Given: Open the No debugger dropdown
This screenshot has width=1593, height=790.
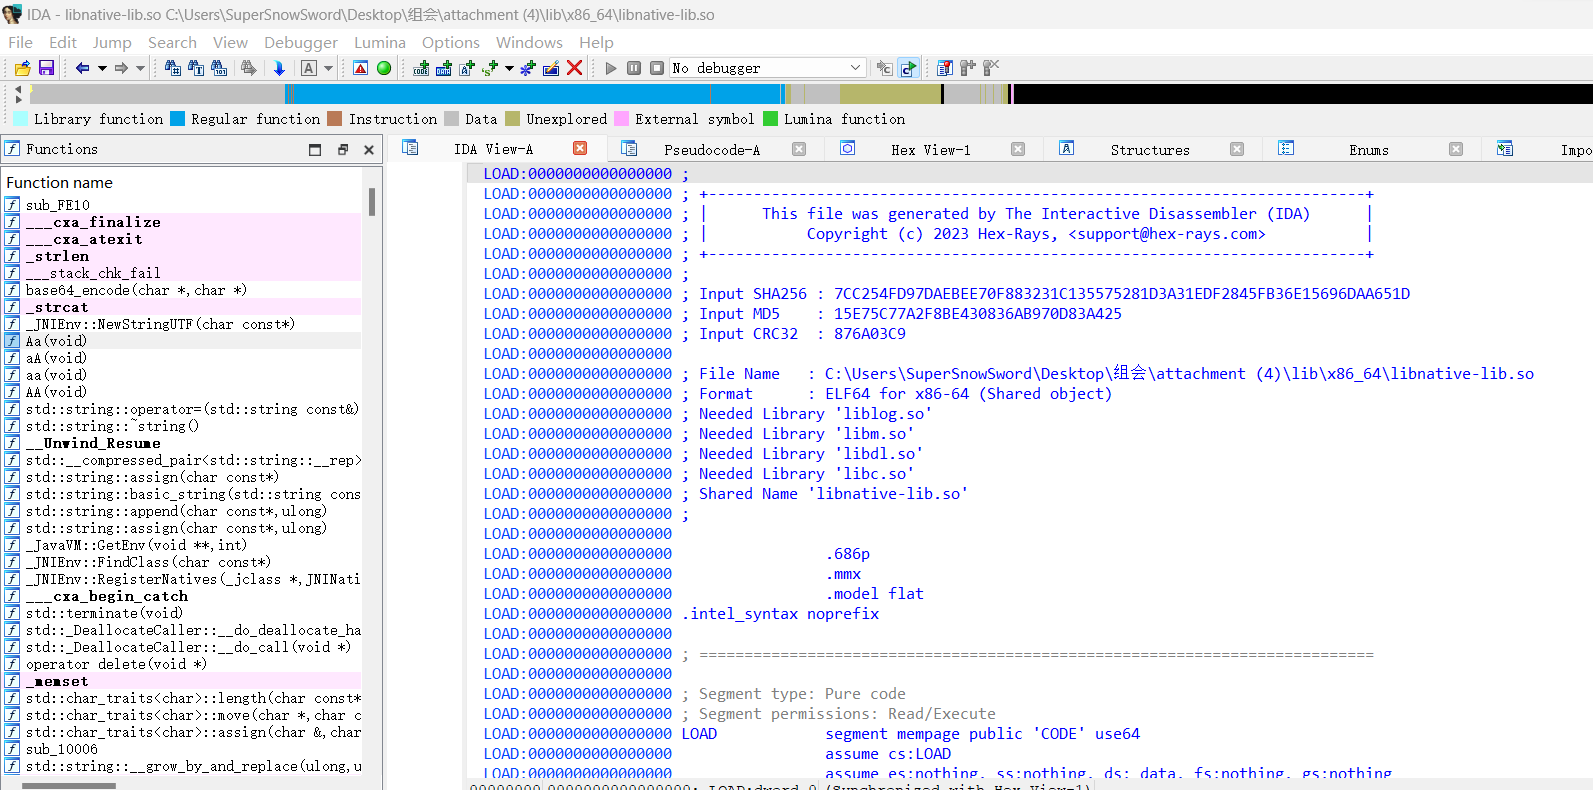Looking at the screenshot, I should (767, 68).
